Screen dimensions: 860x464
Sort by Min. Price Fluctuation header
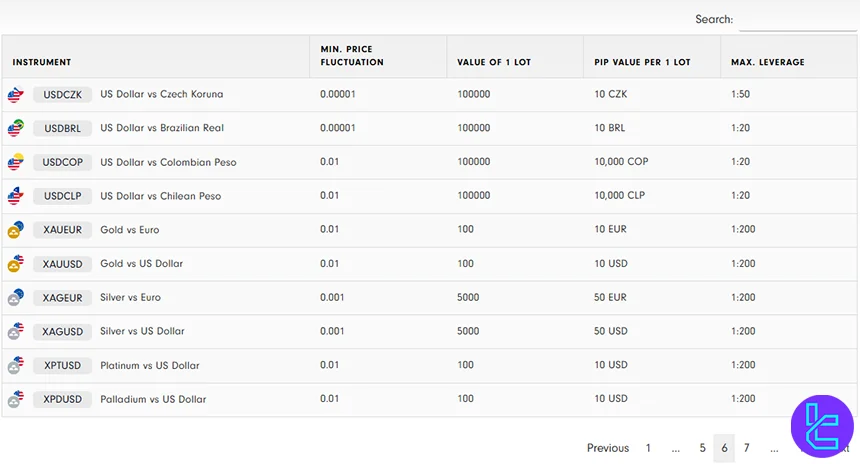352,56
